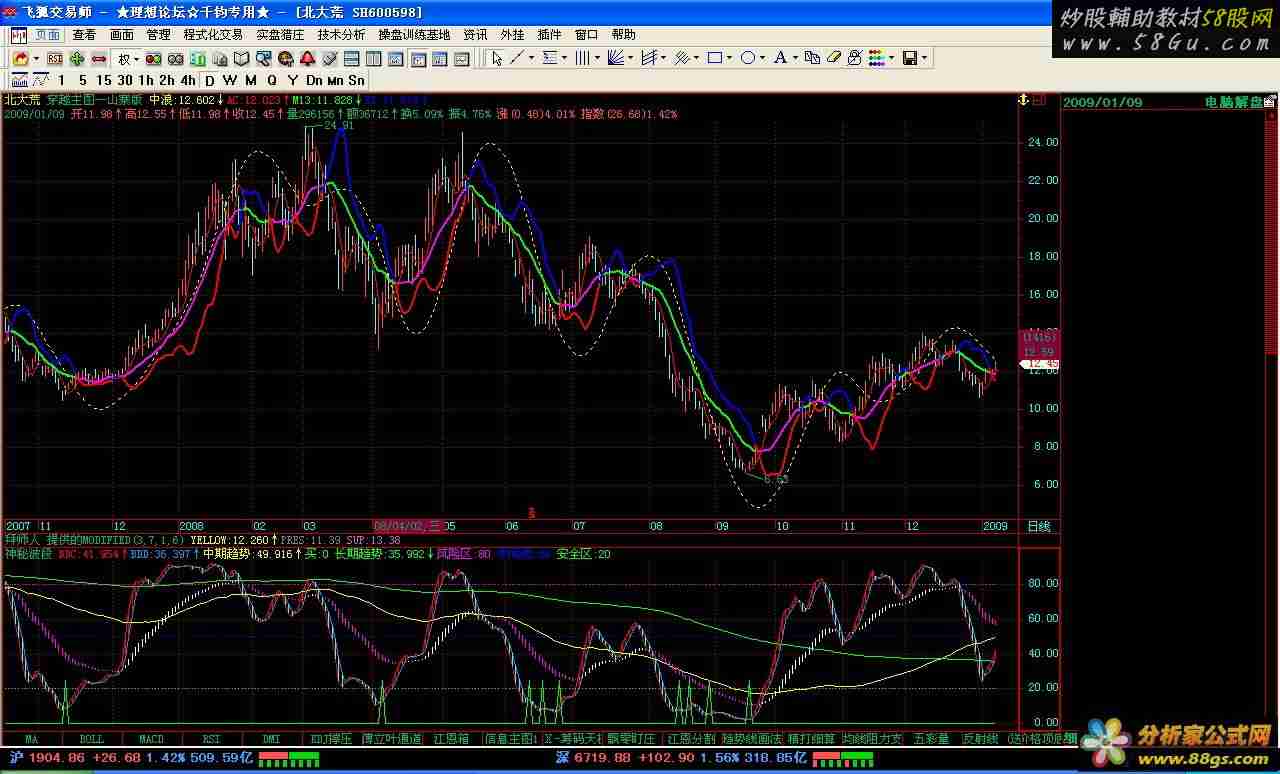Open the 程式化交易 menu

[x=213, y=34]
